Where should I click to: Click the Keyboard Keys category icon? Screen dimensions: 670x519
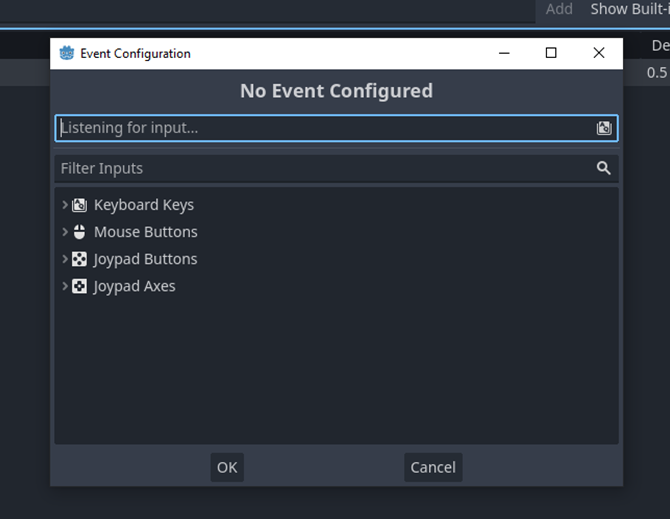point(80,205)
